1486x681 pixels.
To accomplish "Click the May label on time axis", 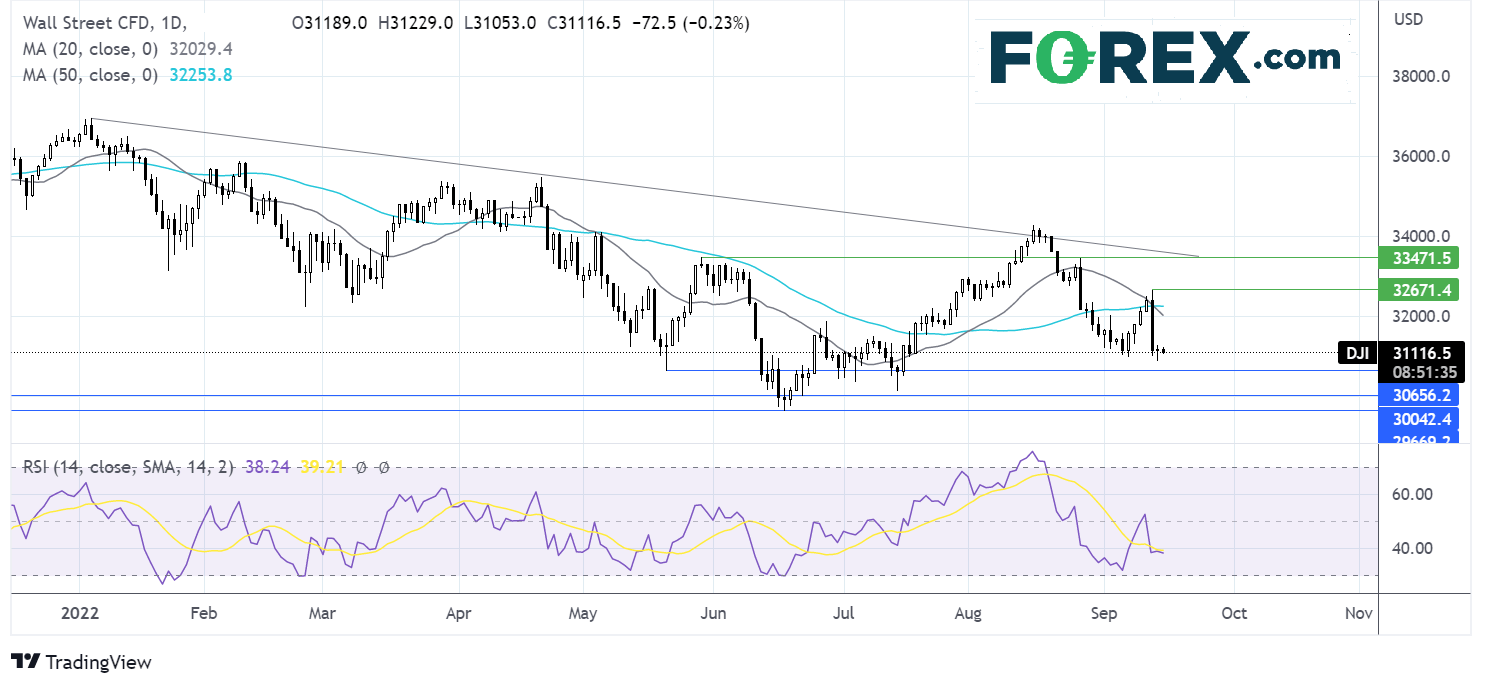I will [x=584, y=613].
